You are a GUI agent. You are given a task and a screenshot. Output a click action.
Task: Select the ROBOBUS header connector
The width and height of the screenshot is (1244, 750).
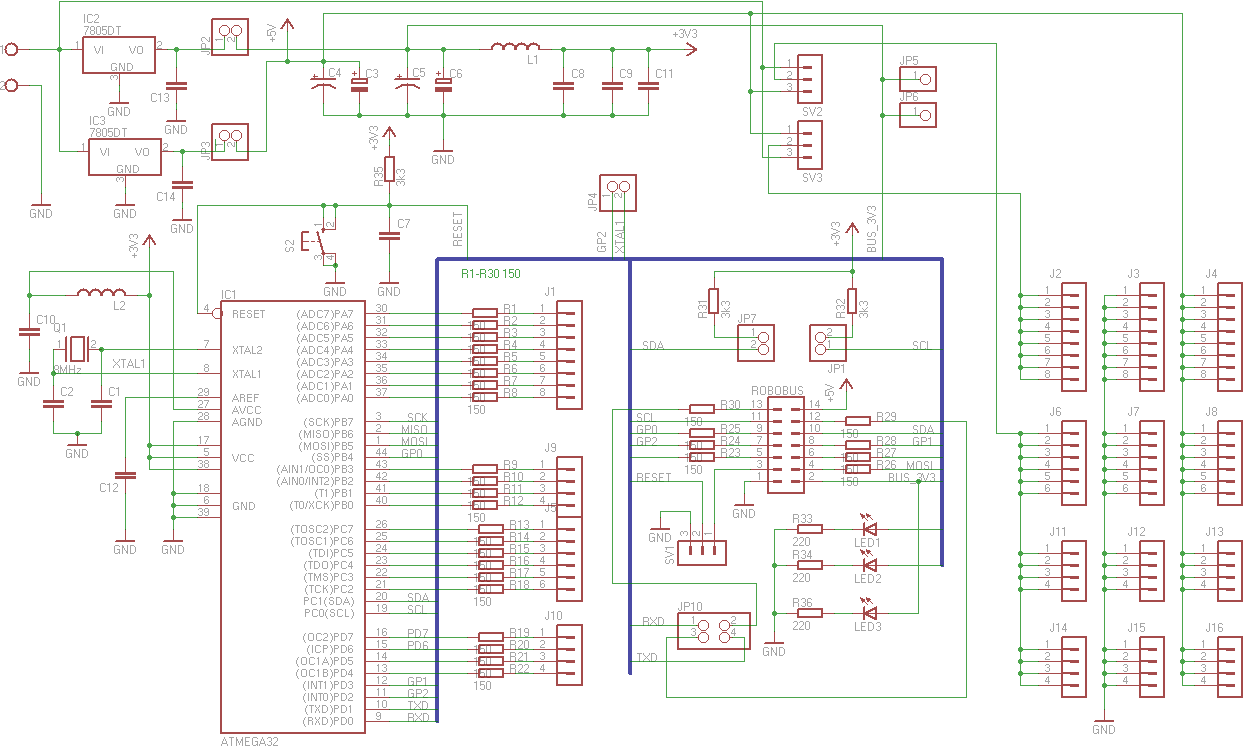[785, 445]
